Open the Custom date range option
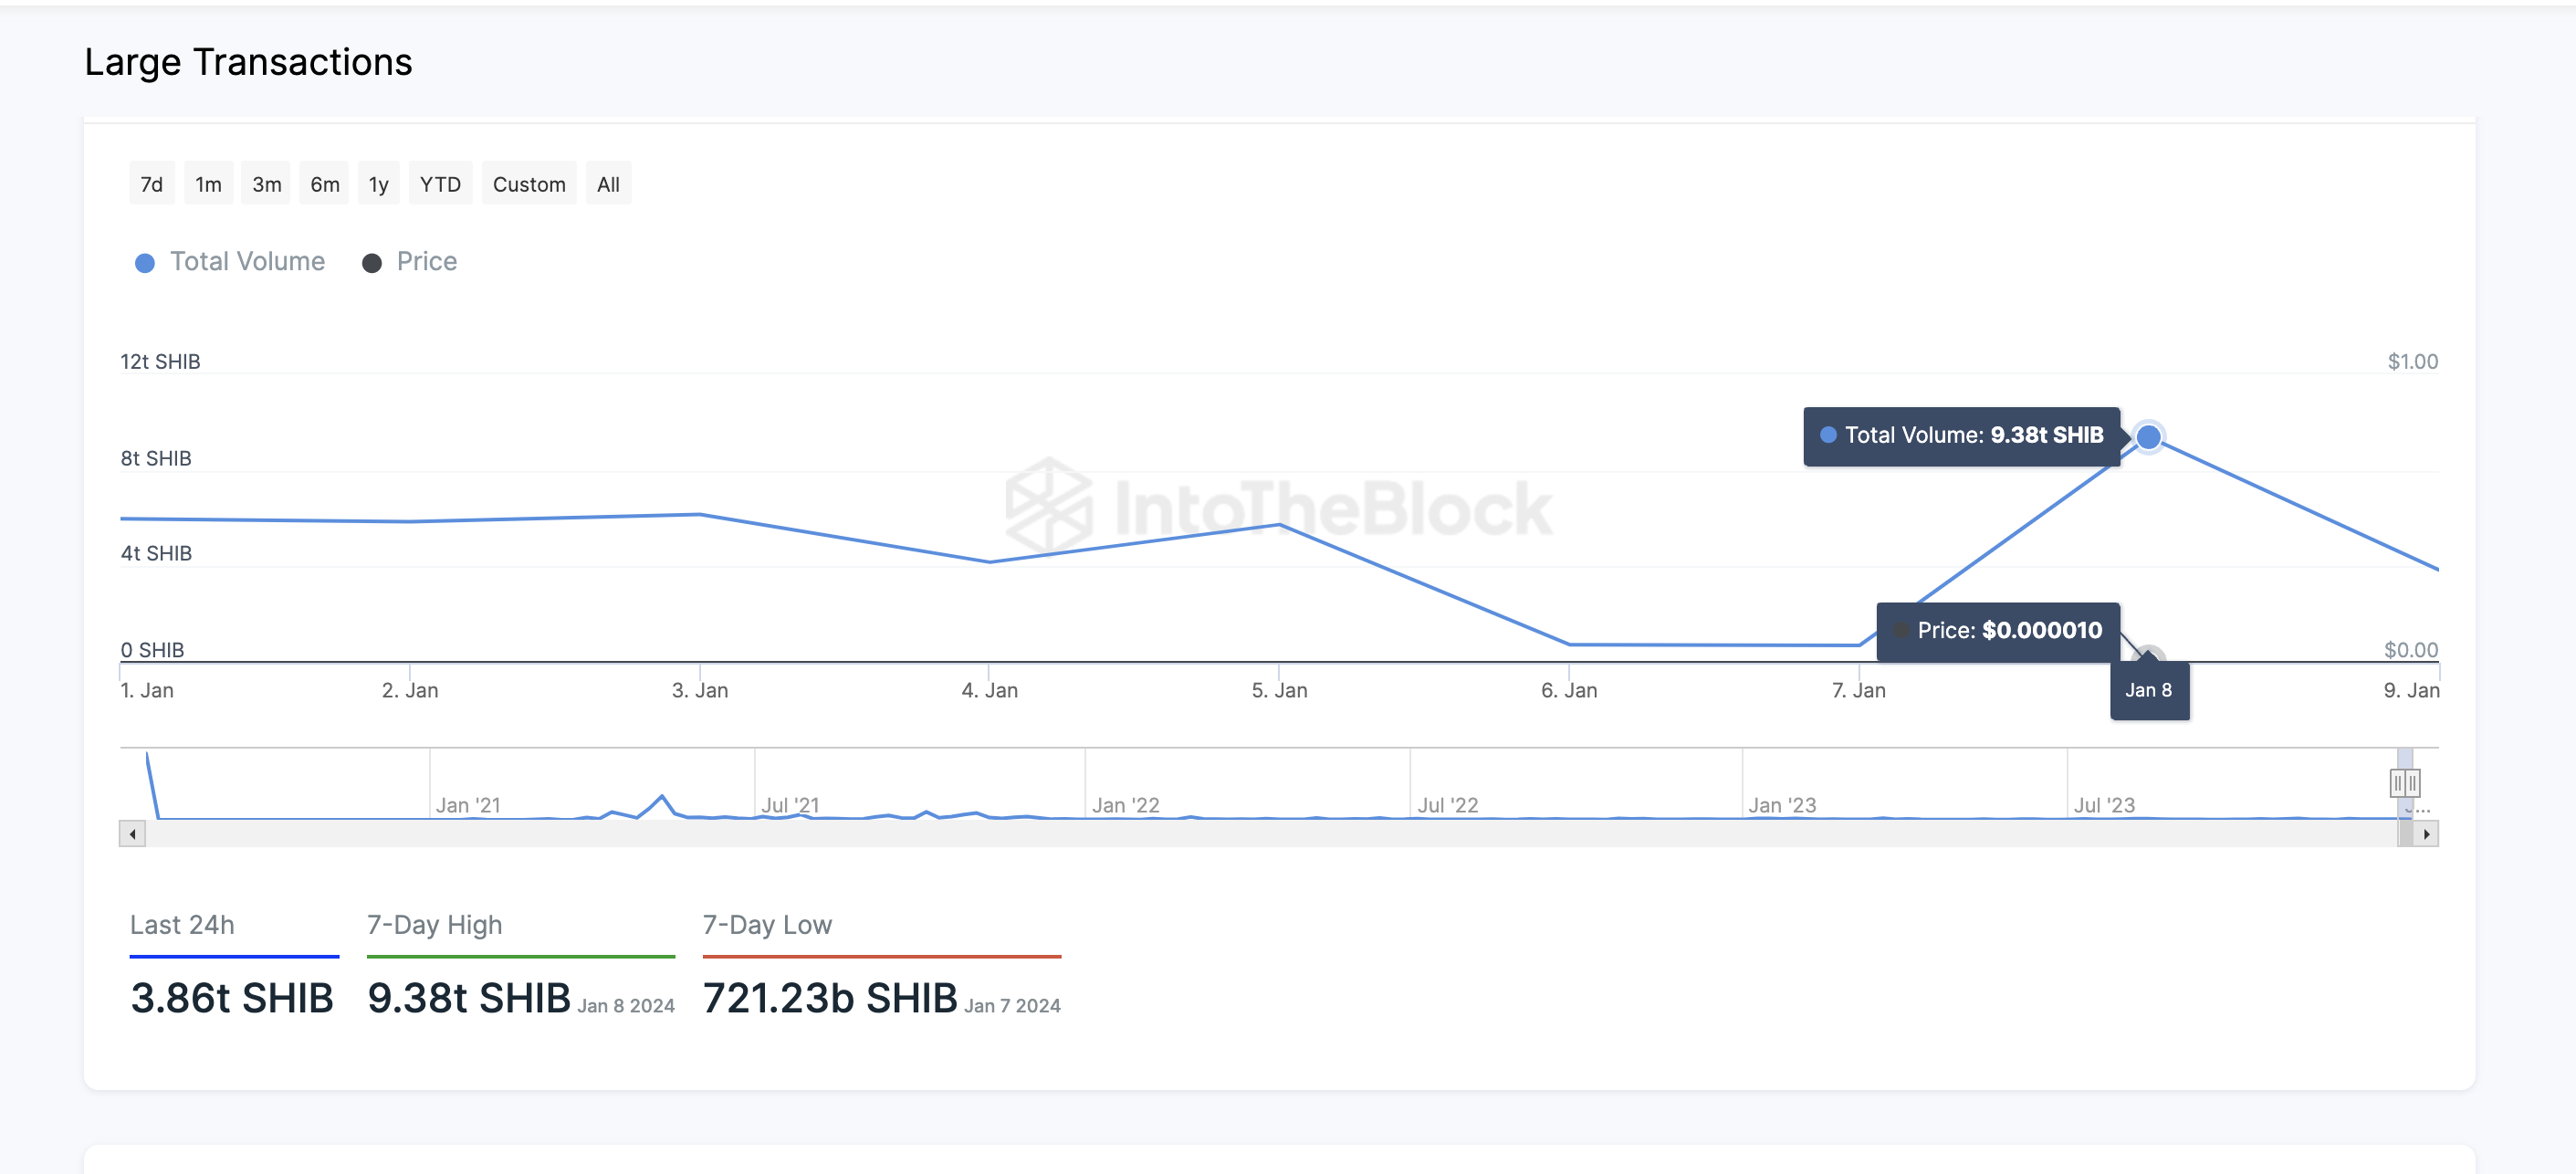 pos(529,184)
